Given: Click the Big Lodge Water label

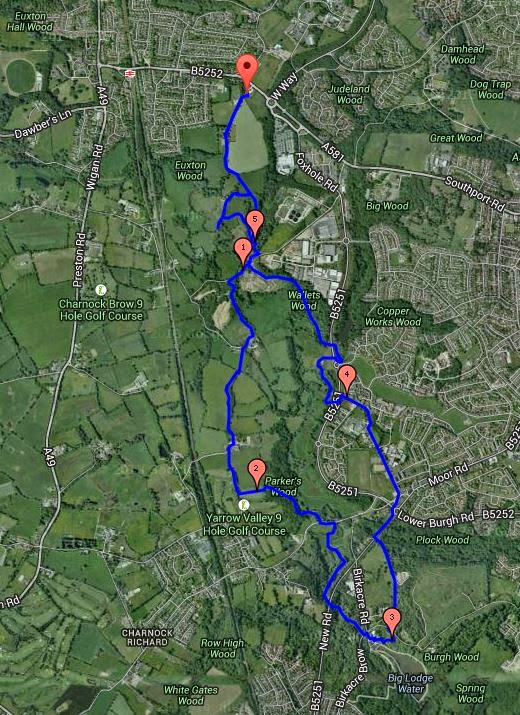Looking at the screenshot, I should [410, 683].
